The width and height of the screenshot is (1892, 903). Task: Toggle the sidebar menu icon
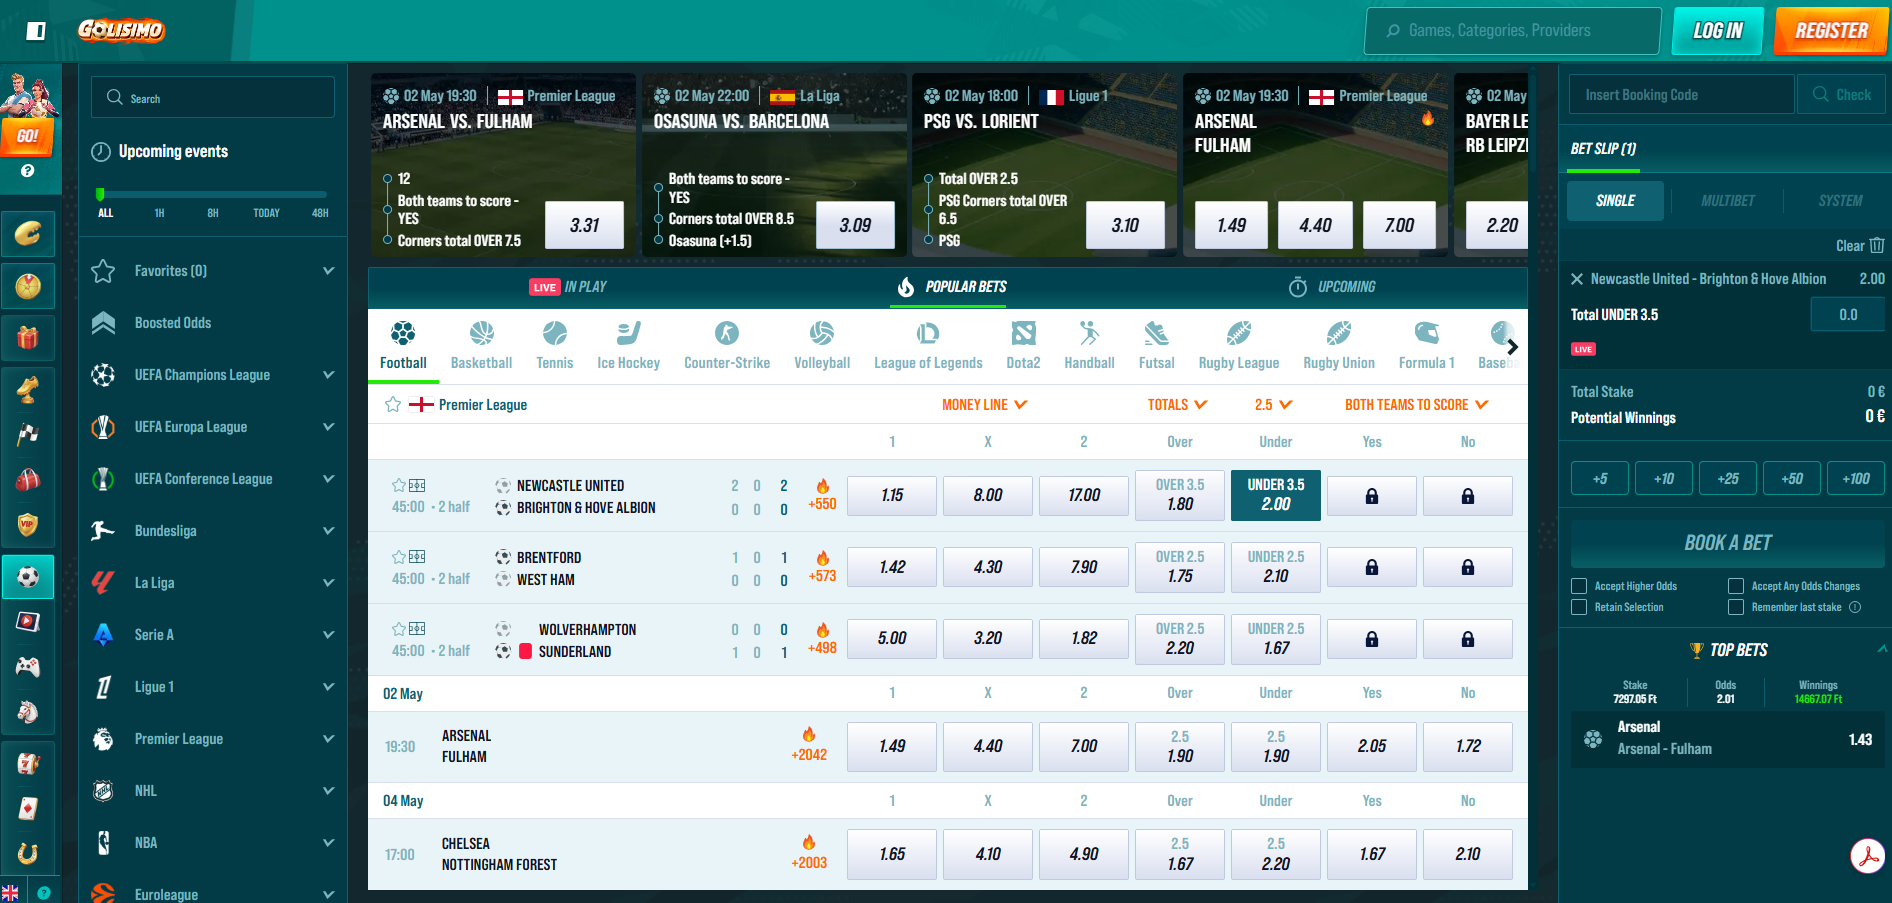pyautogui.click(x=36, y=31)
